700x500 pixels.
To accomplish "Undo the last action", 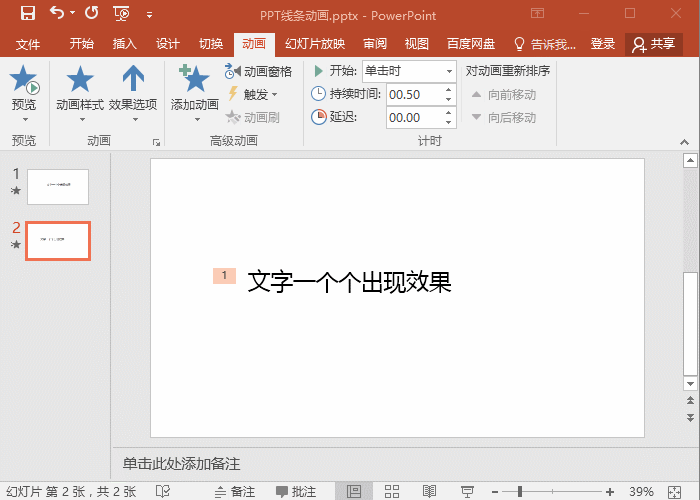I will pyautogui.click(x=57, y=13).
